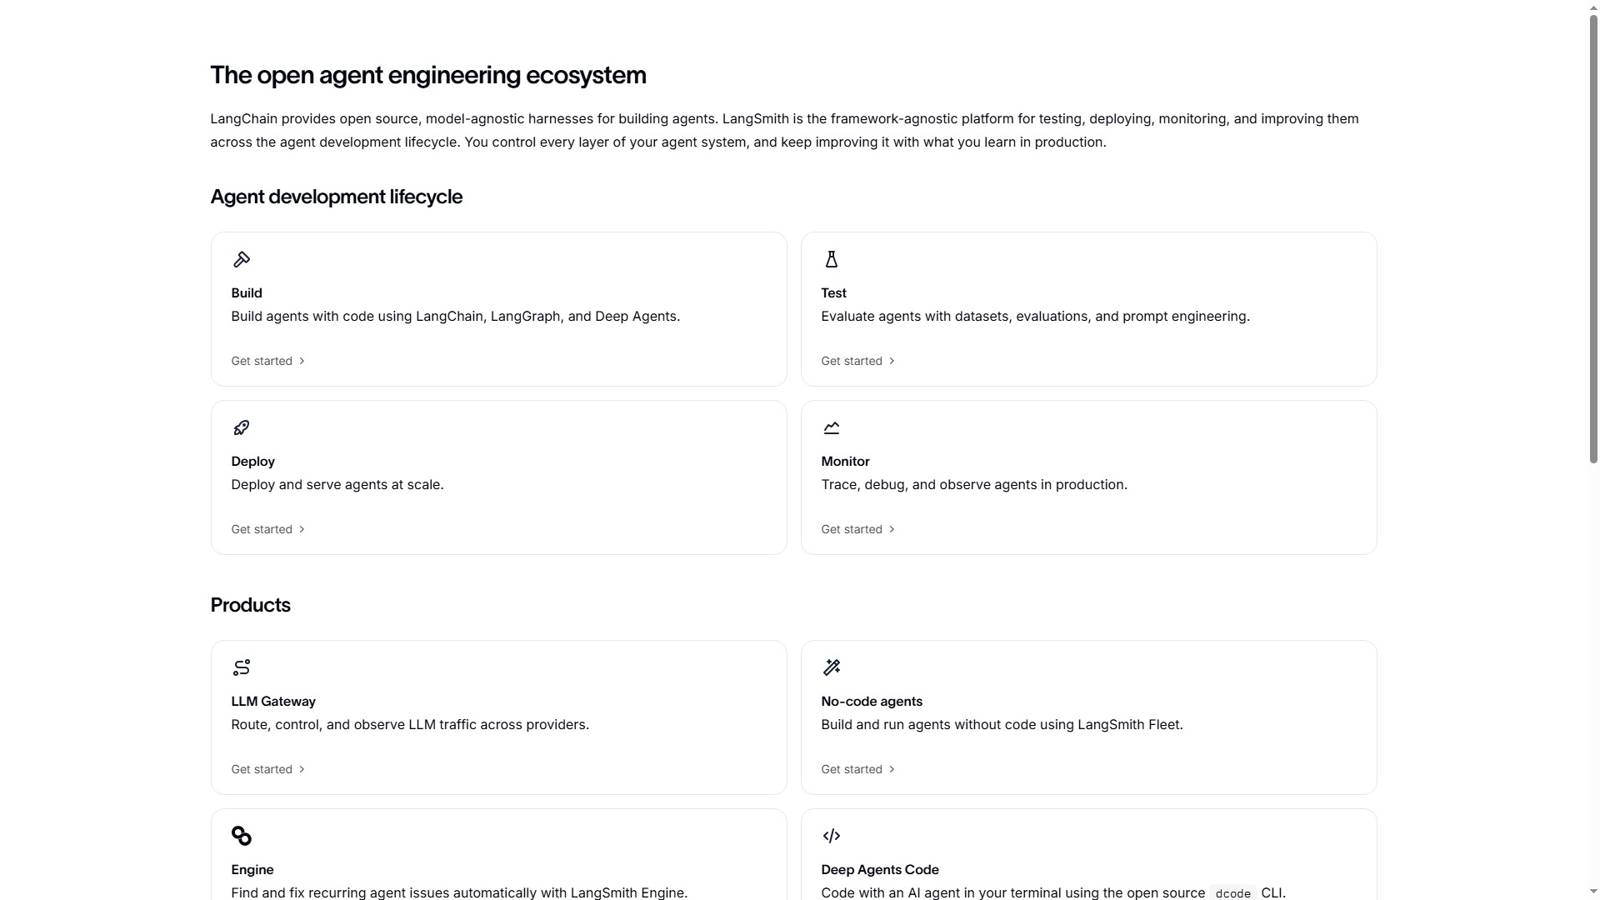The image size is (1600, 900).
Task: Select the Build card title
Action: coord(246,293)
